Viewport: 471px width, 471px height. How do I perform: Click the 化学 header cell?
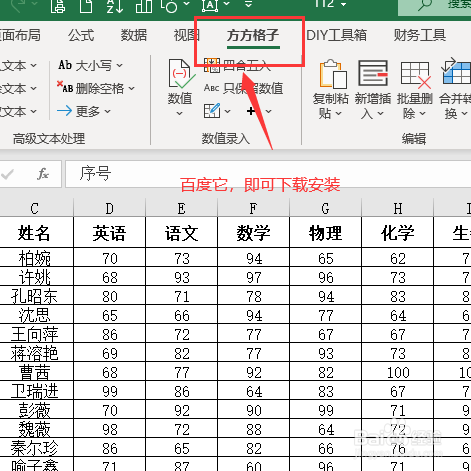pyautogui.click(x=397, y=233)
